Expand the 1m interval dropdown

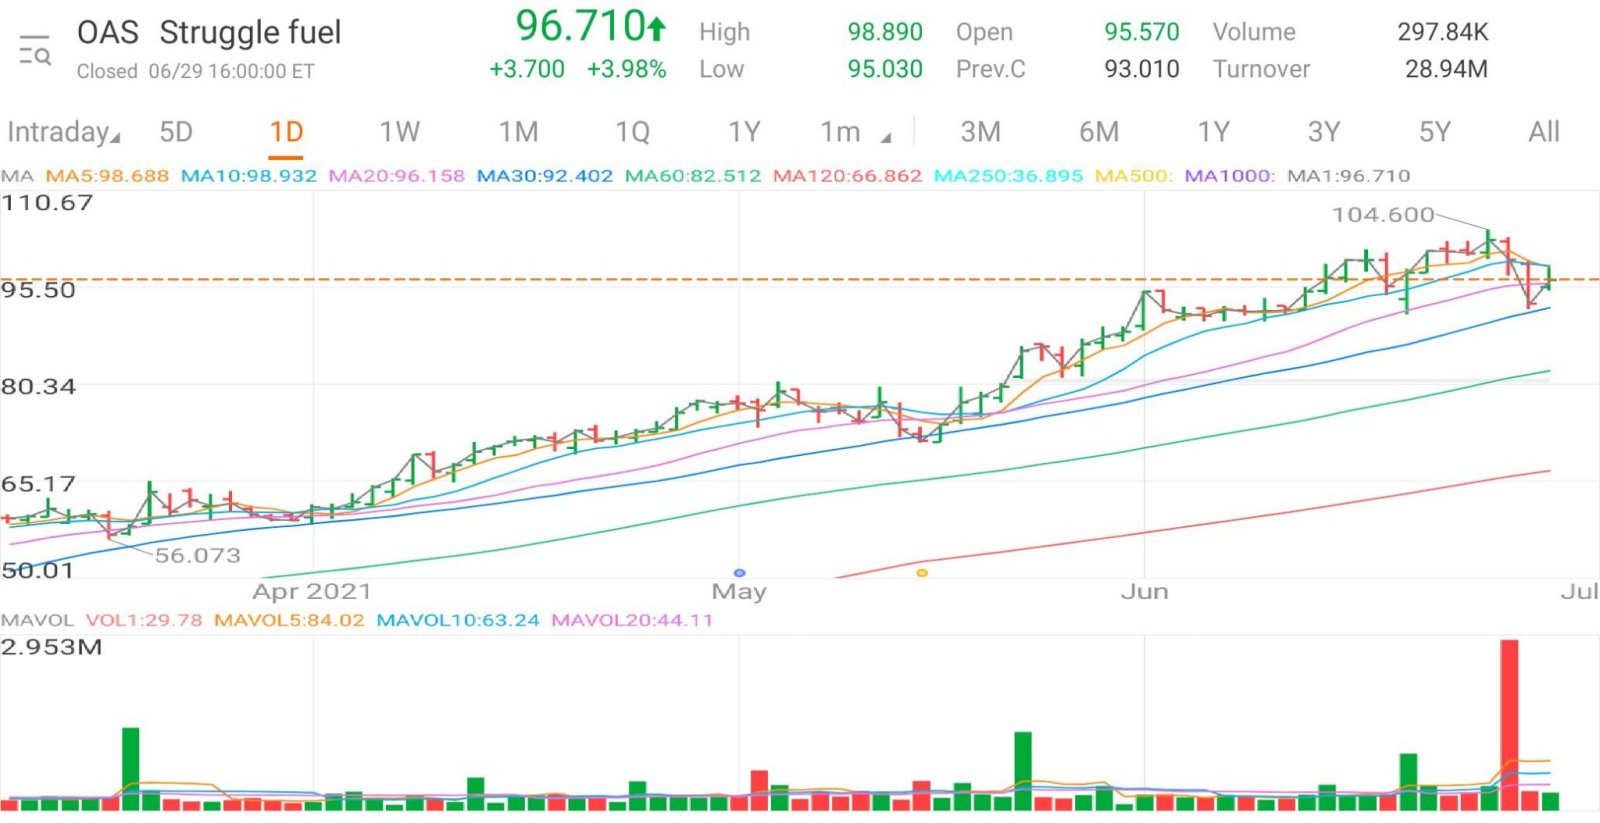tap(855, 132)
